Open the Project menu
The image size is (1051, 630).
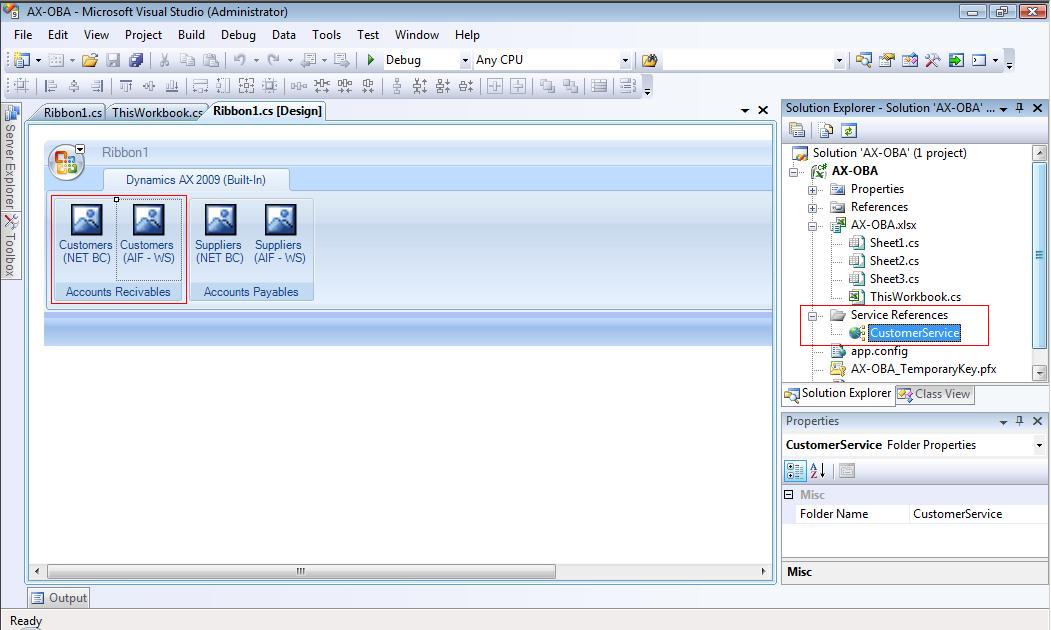[143, 35]
